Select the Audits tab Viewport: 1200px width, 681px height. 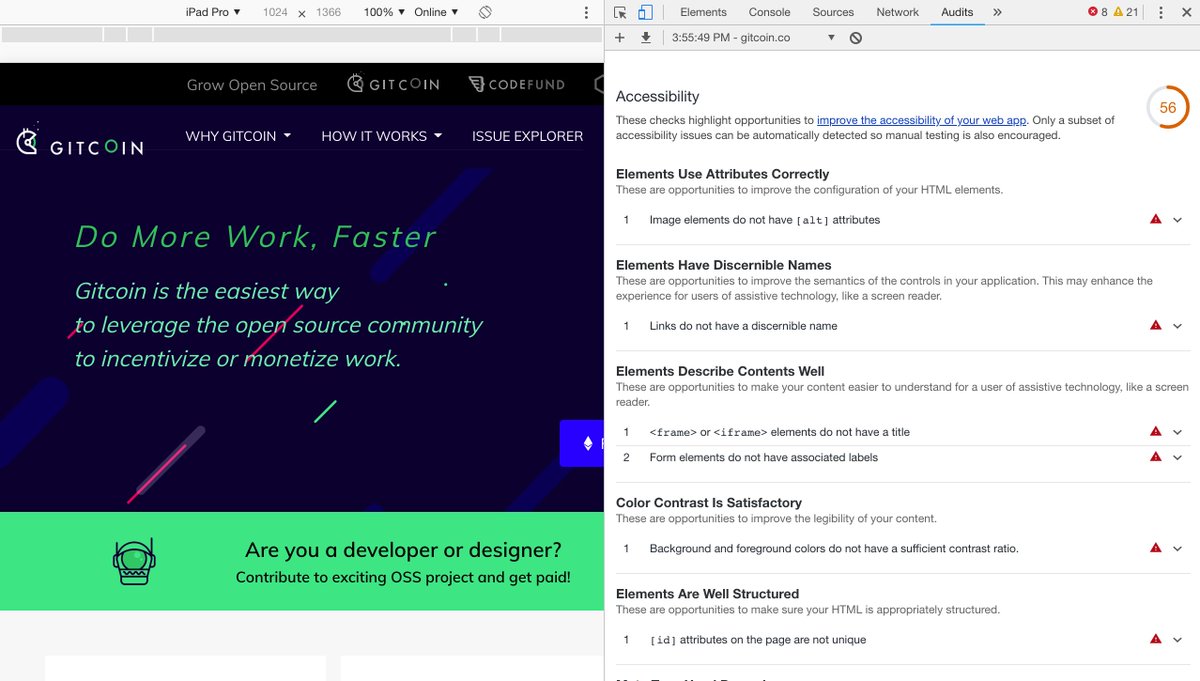tap(957, 12)
